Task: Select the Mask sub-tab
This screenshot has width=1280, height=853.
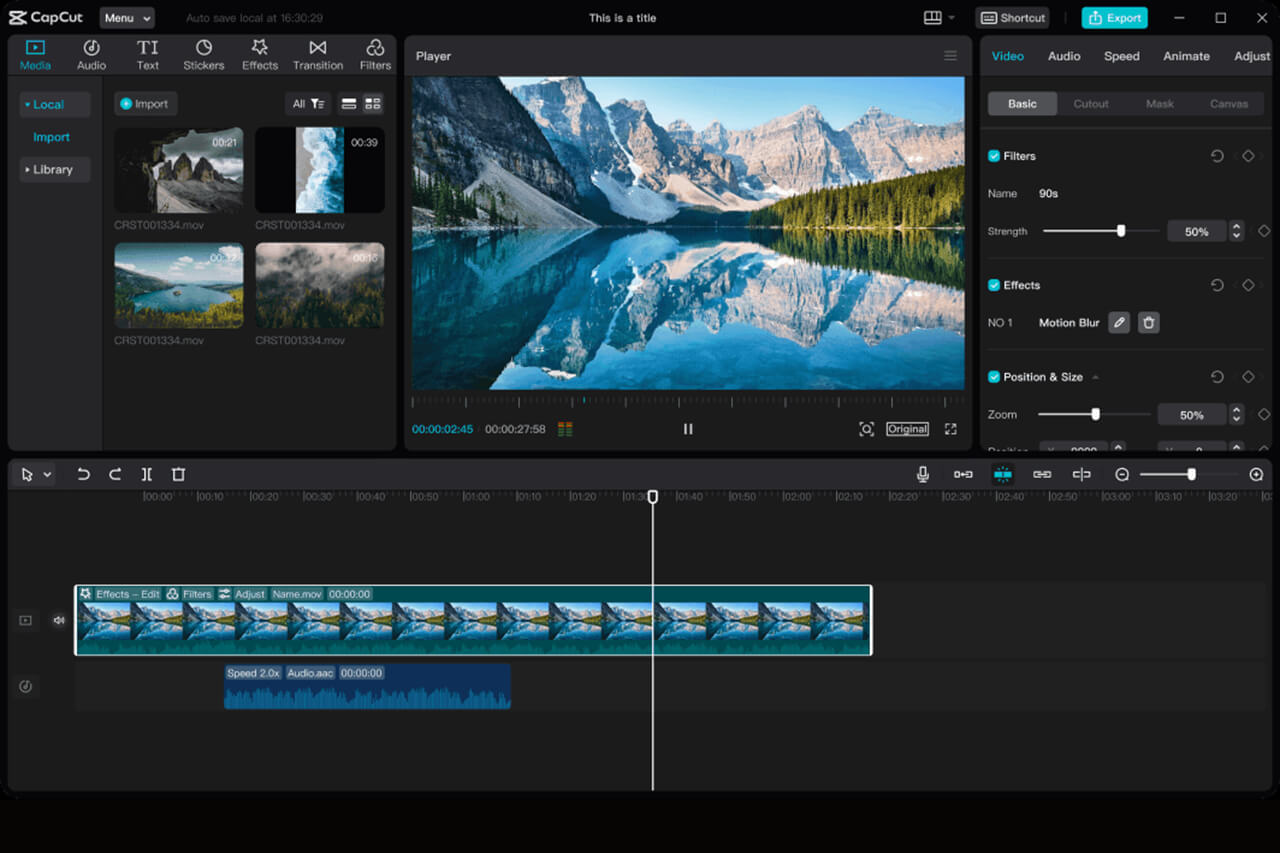Action: click(1160, 104)
